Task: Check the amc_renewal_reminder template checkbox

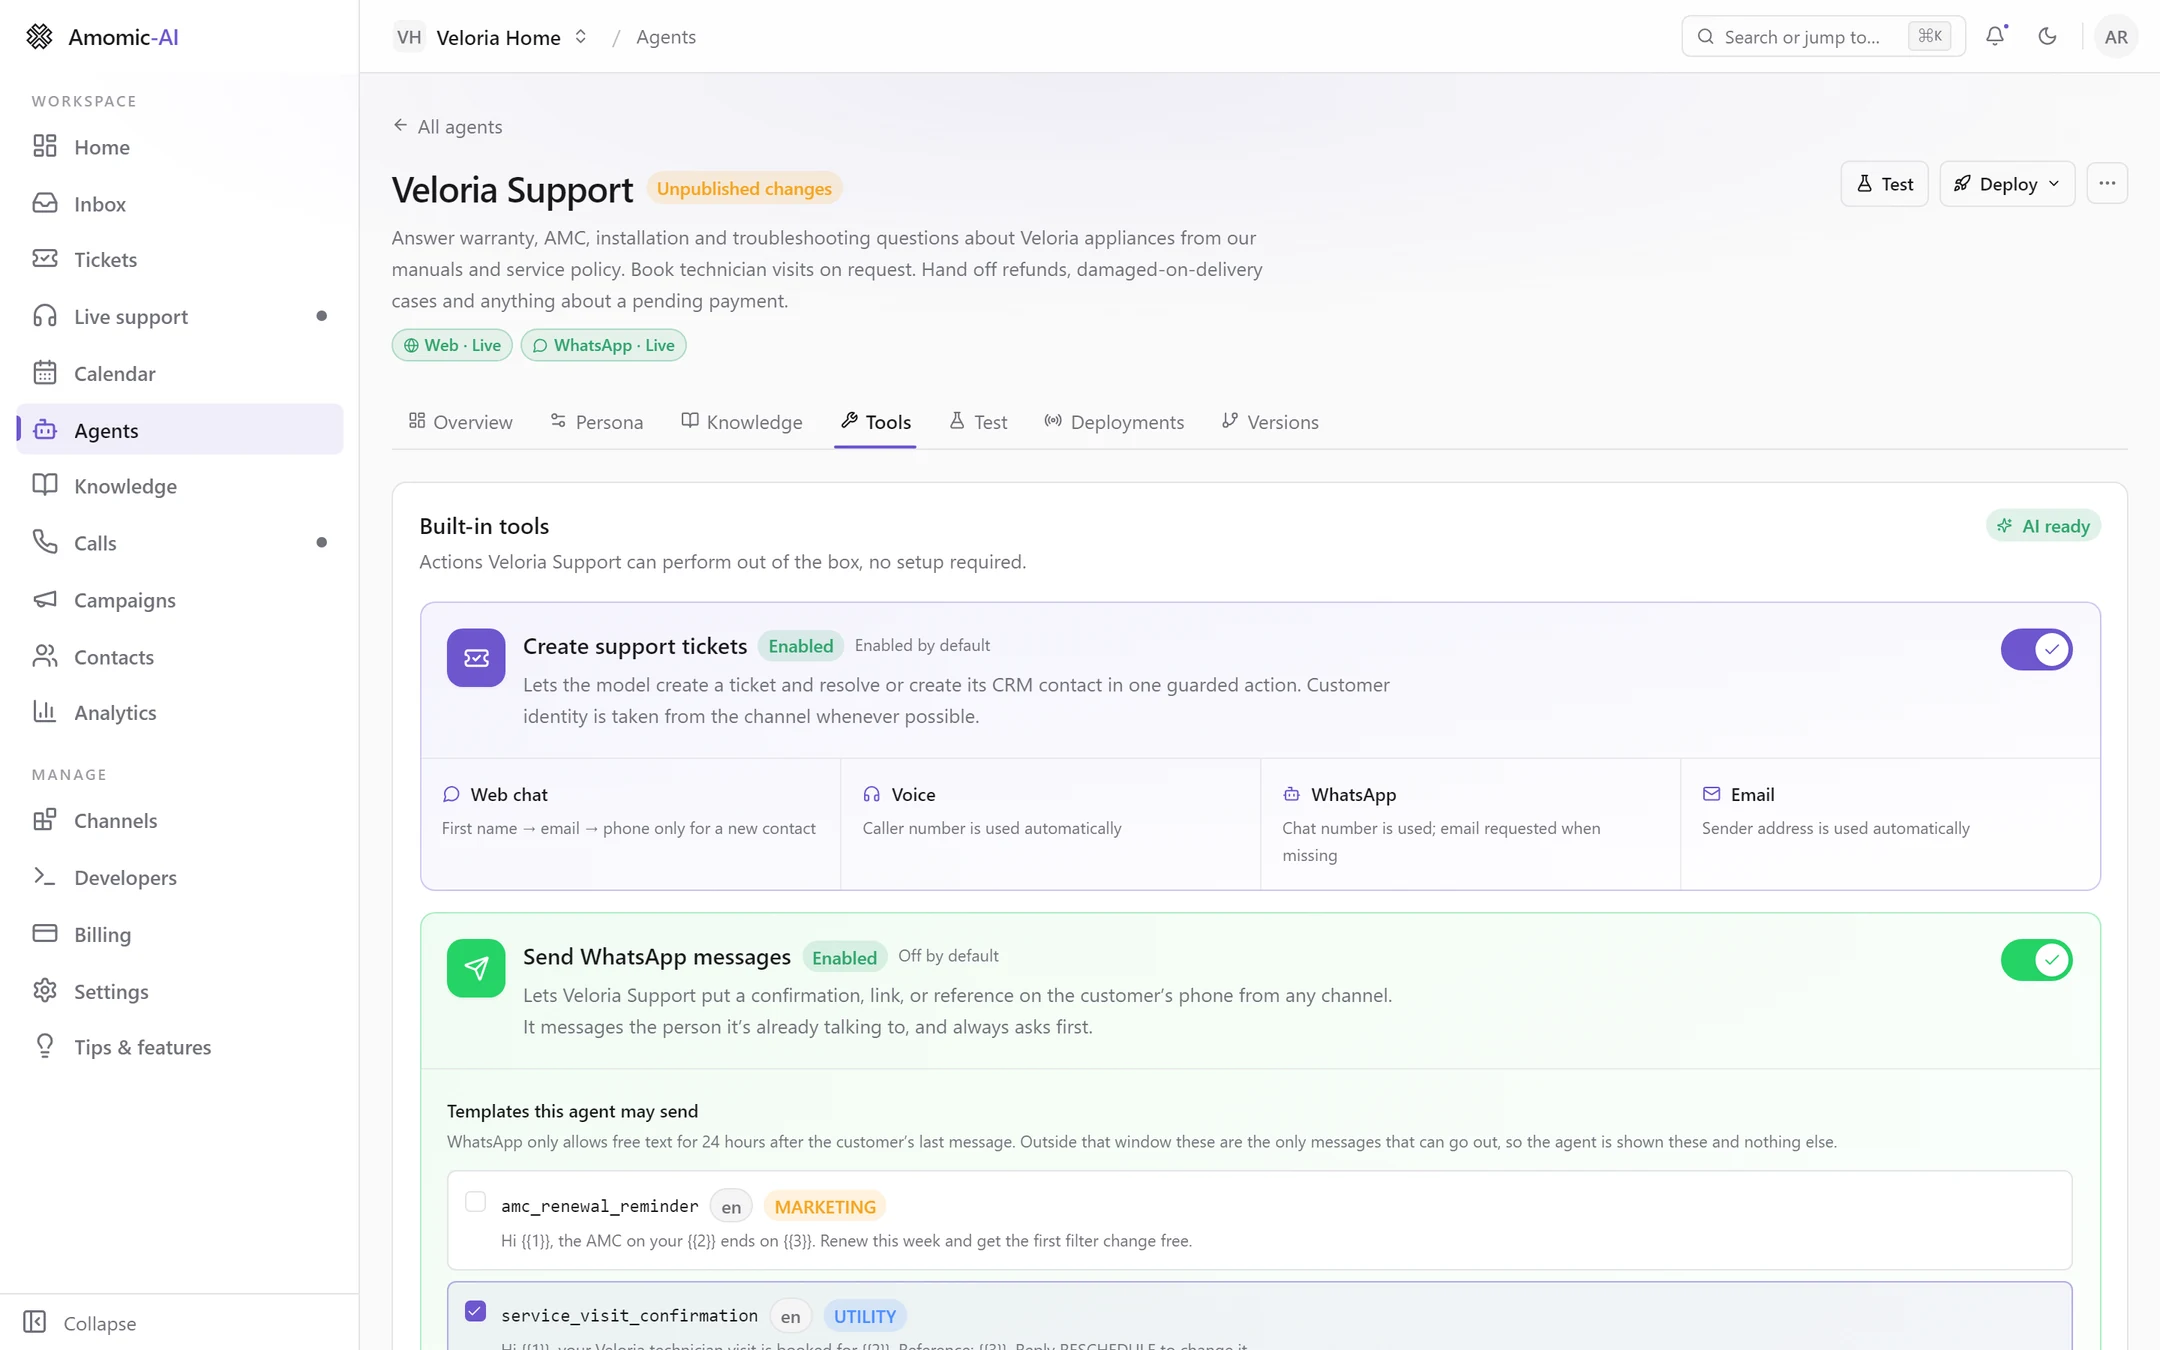Action: click(475, 1202)
